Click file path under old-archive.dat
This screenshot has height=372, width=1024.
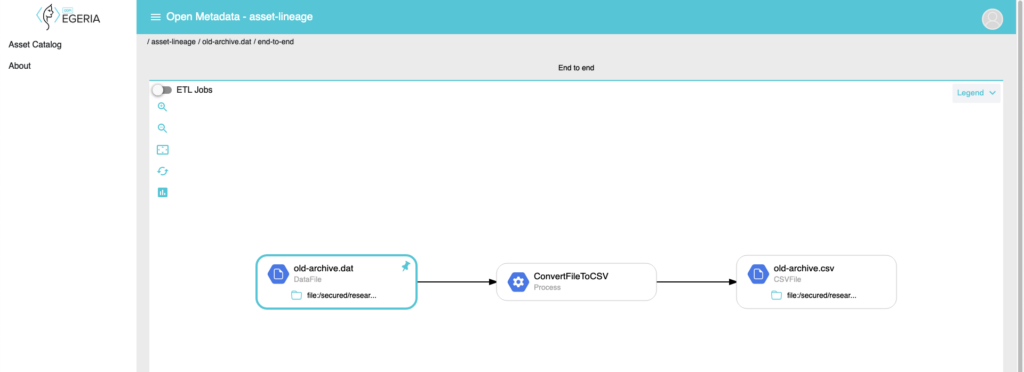click(342, 296)
